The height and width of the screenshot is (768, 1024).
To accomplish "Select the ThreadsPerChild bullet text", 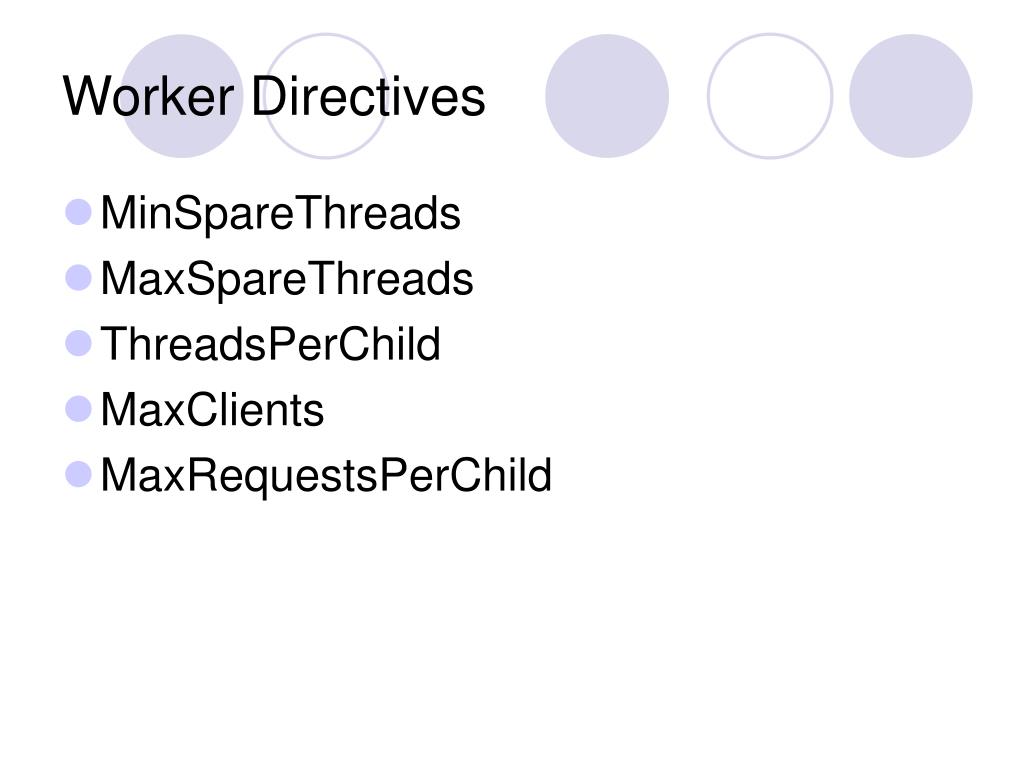I will [270, 344].
